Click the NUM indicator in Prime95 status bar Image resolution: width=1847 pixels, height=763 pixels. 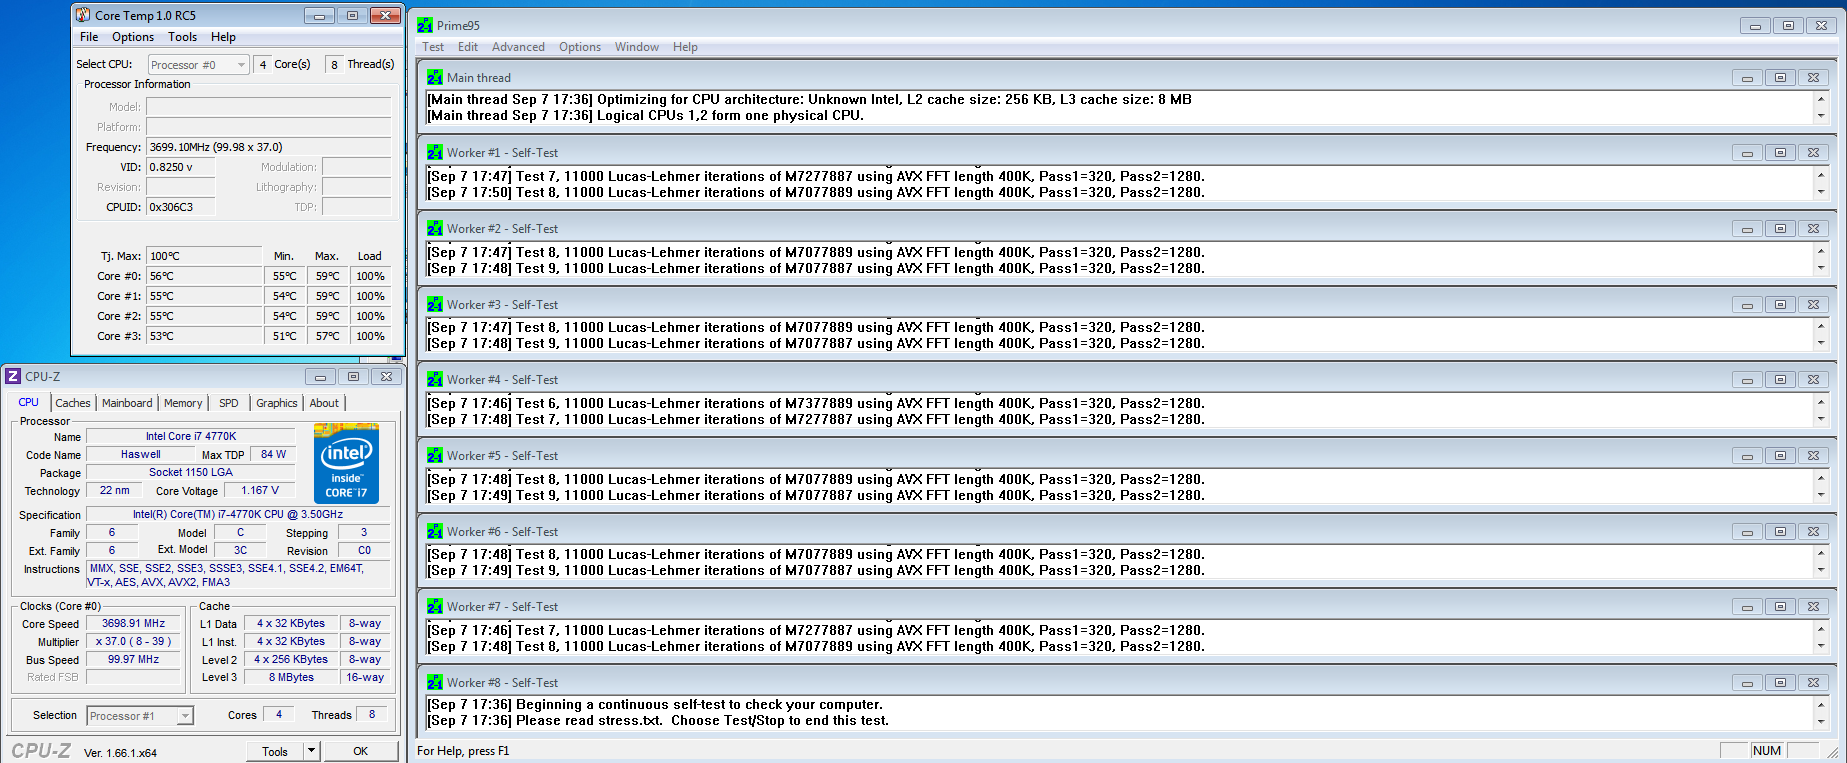1767,751
